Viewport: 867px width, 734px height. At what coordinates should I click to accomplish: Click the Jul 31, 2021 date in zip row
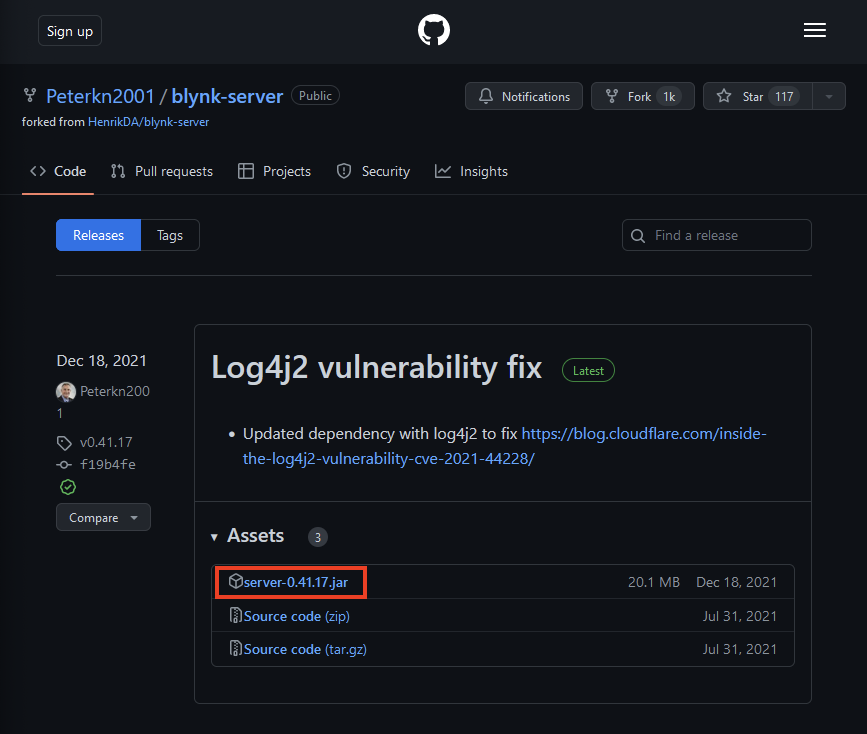739,616
